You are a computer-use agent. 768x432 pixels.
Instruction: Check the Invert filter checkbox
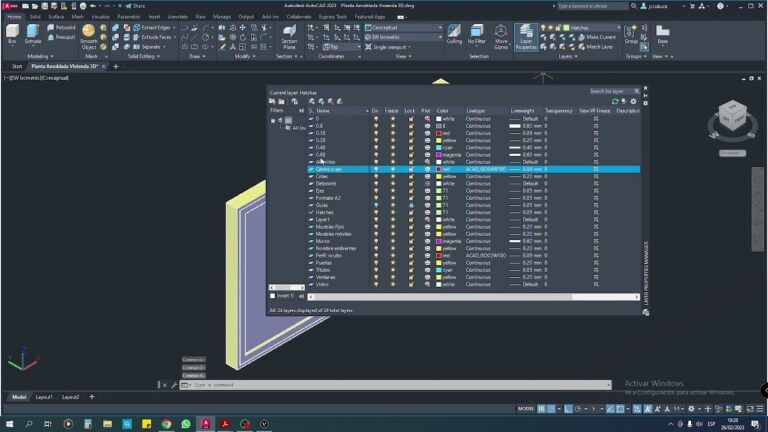[272, 296]
